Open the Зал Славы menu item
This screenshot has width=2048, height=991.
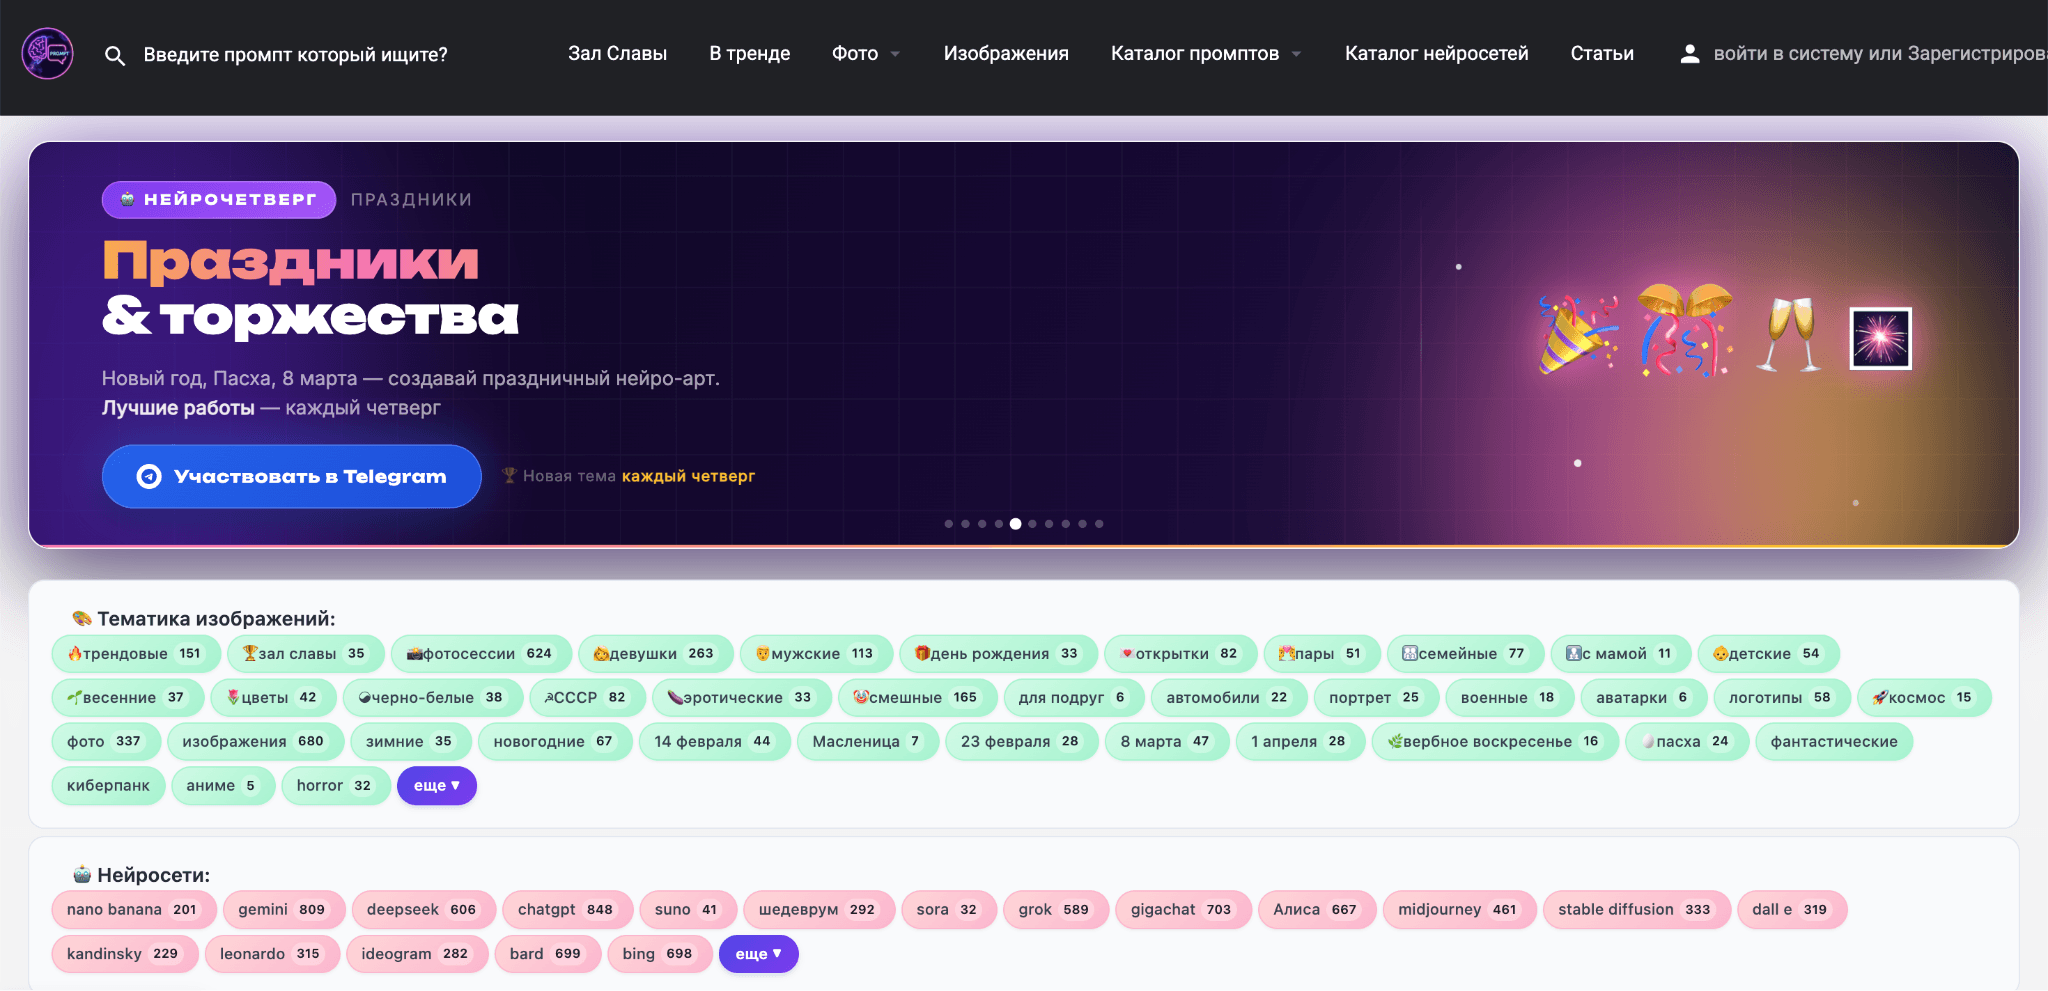pyautogui.click(x=617, y=54)
